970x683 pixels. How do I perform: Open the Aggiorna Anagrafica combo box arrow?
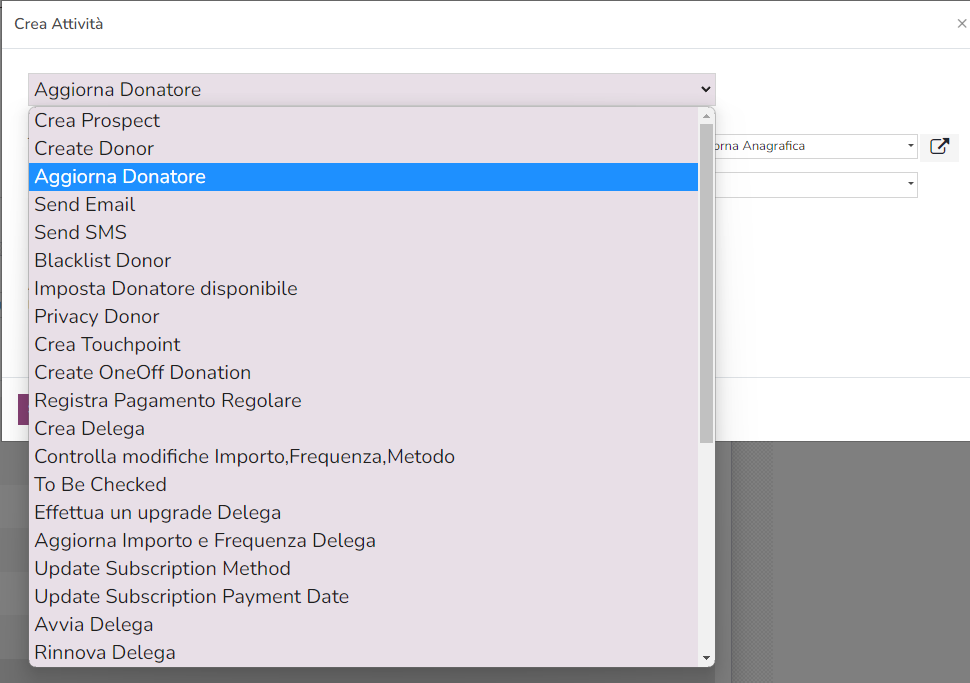pos(910,147)
